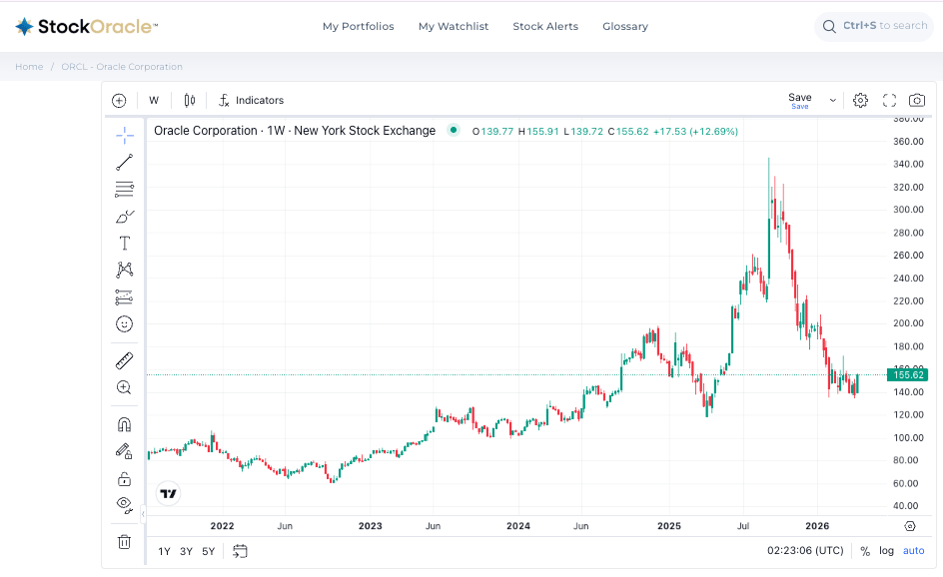The height and width of the screenshot is (577, 943).
Task: Choose the Text annotation tool
Action: [x=124, y=243]
